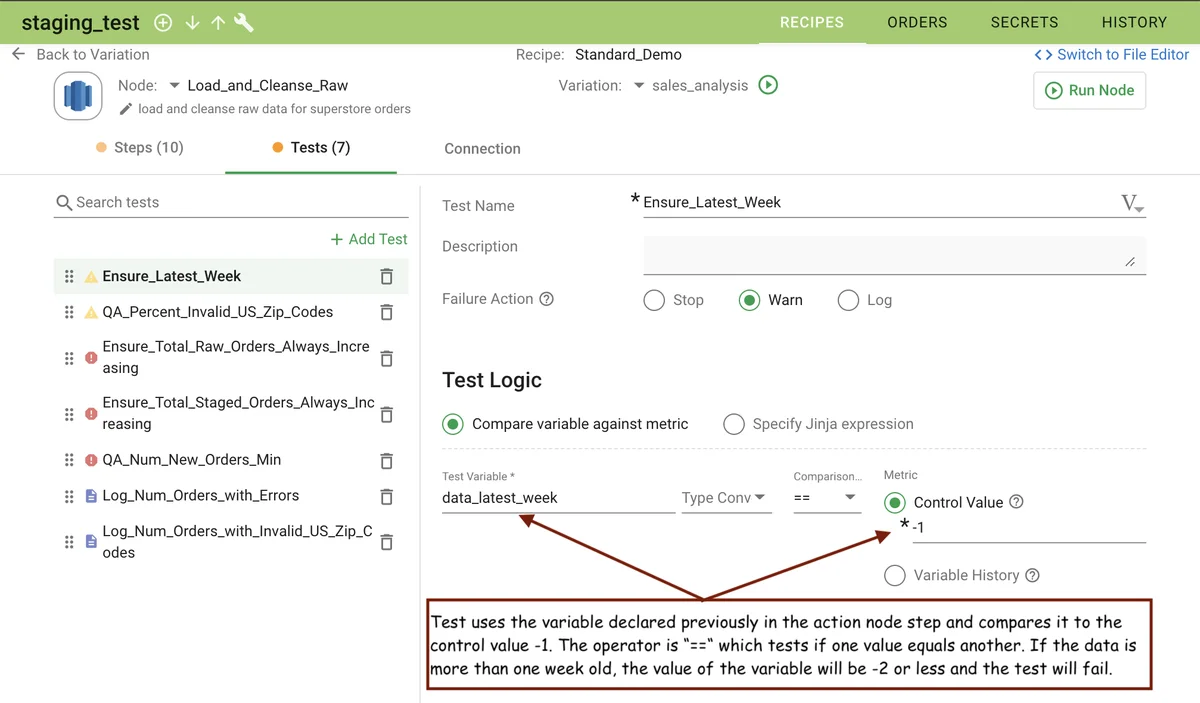Delete the Ensure_Latest_Week test via trash icon
Screen dimensions: 1200x703
386,277
